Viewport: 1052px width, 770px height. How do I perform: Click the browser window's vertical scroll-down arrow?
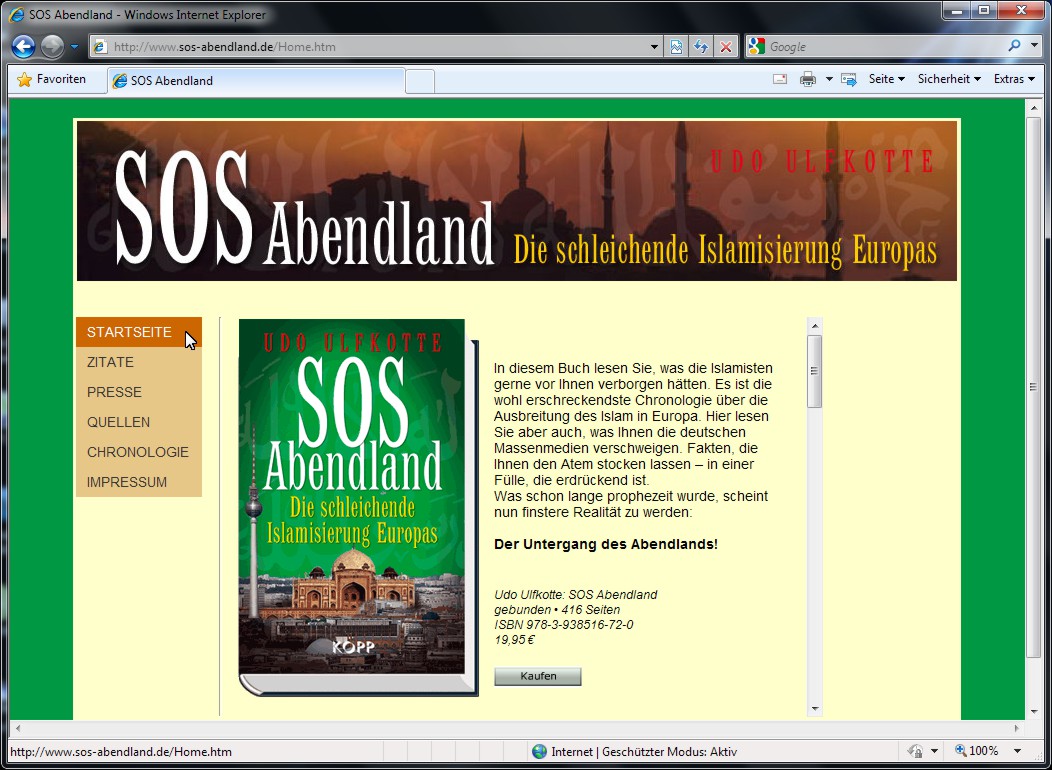coord(1033,711)
